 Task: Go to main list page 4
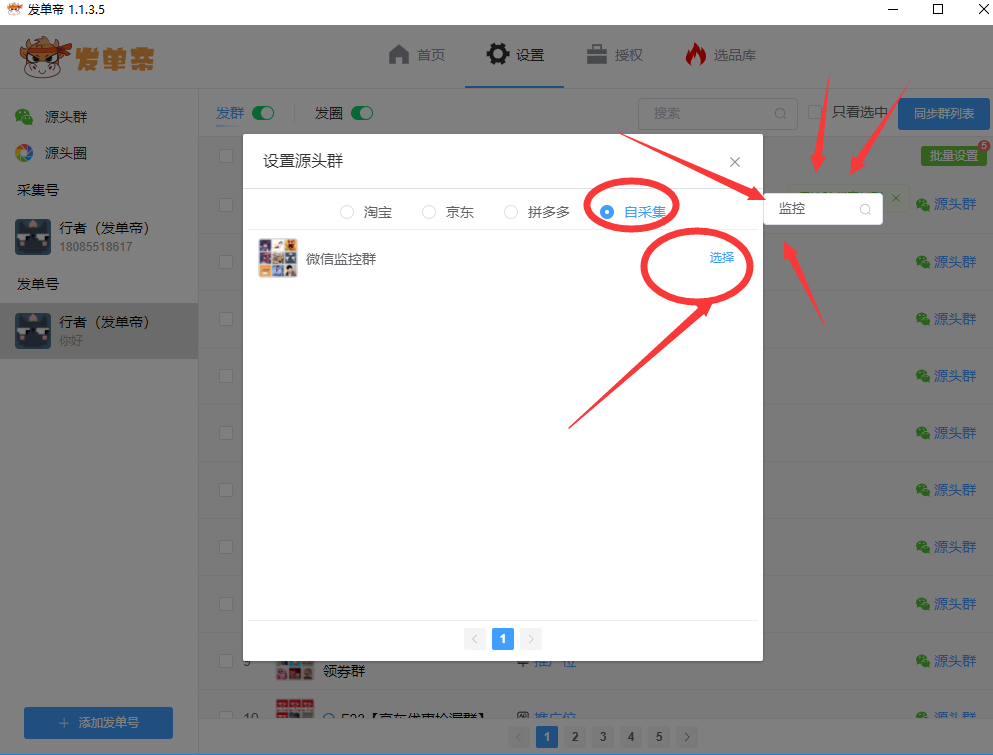pos(631,737)
